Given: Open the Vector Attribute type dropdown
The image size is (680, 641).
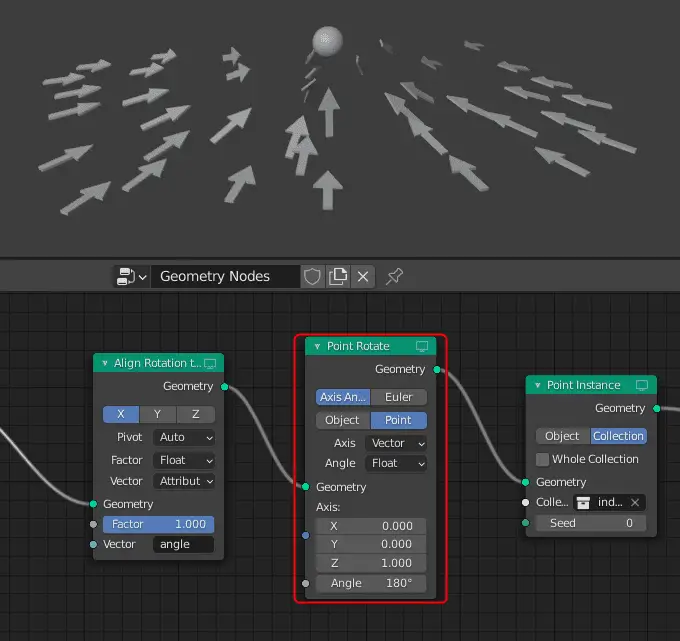Looking at the screenshot, I should click(x=184, y=481).
